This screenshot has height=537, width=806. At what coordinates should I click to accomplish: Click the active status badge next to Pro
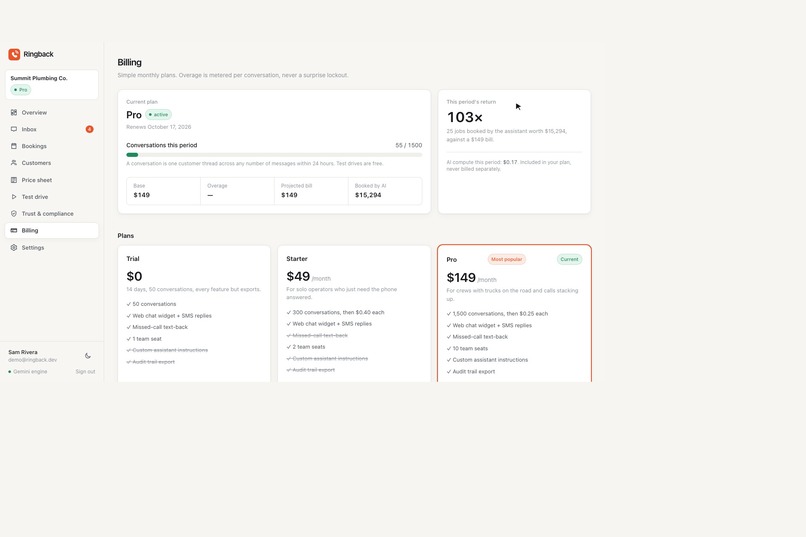click(x=158, y=115)
